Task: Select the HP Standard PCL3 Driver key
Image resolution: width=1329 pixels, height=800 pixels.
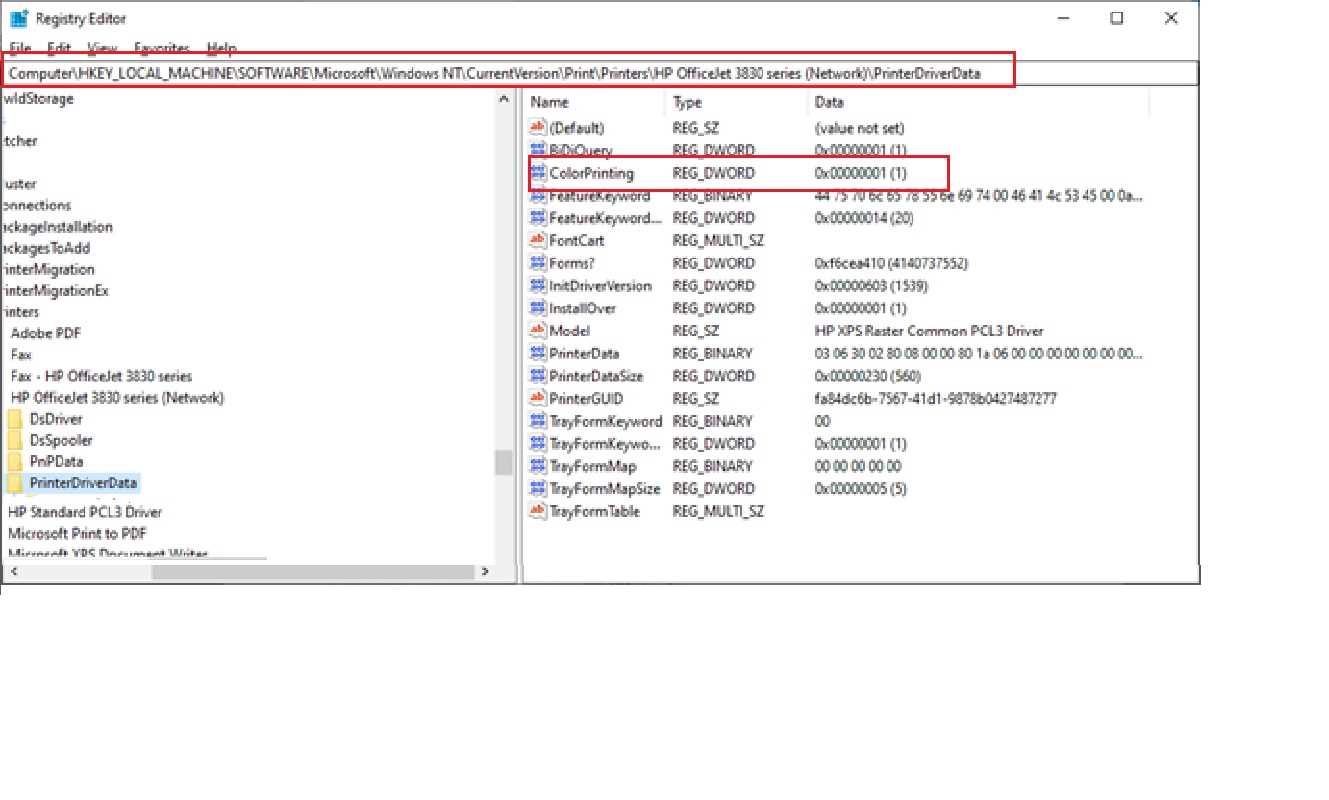Action: coord(85,512)
